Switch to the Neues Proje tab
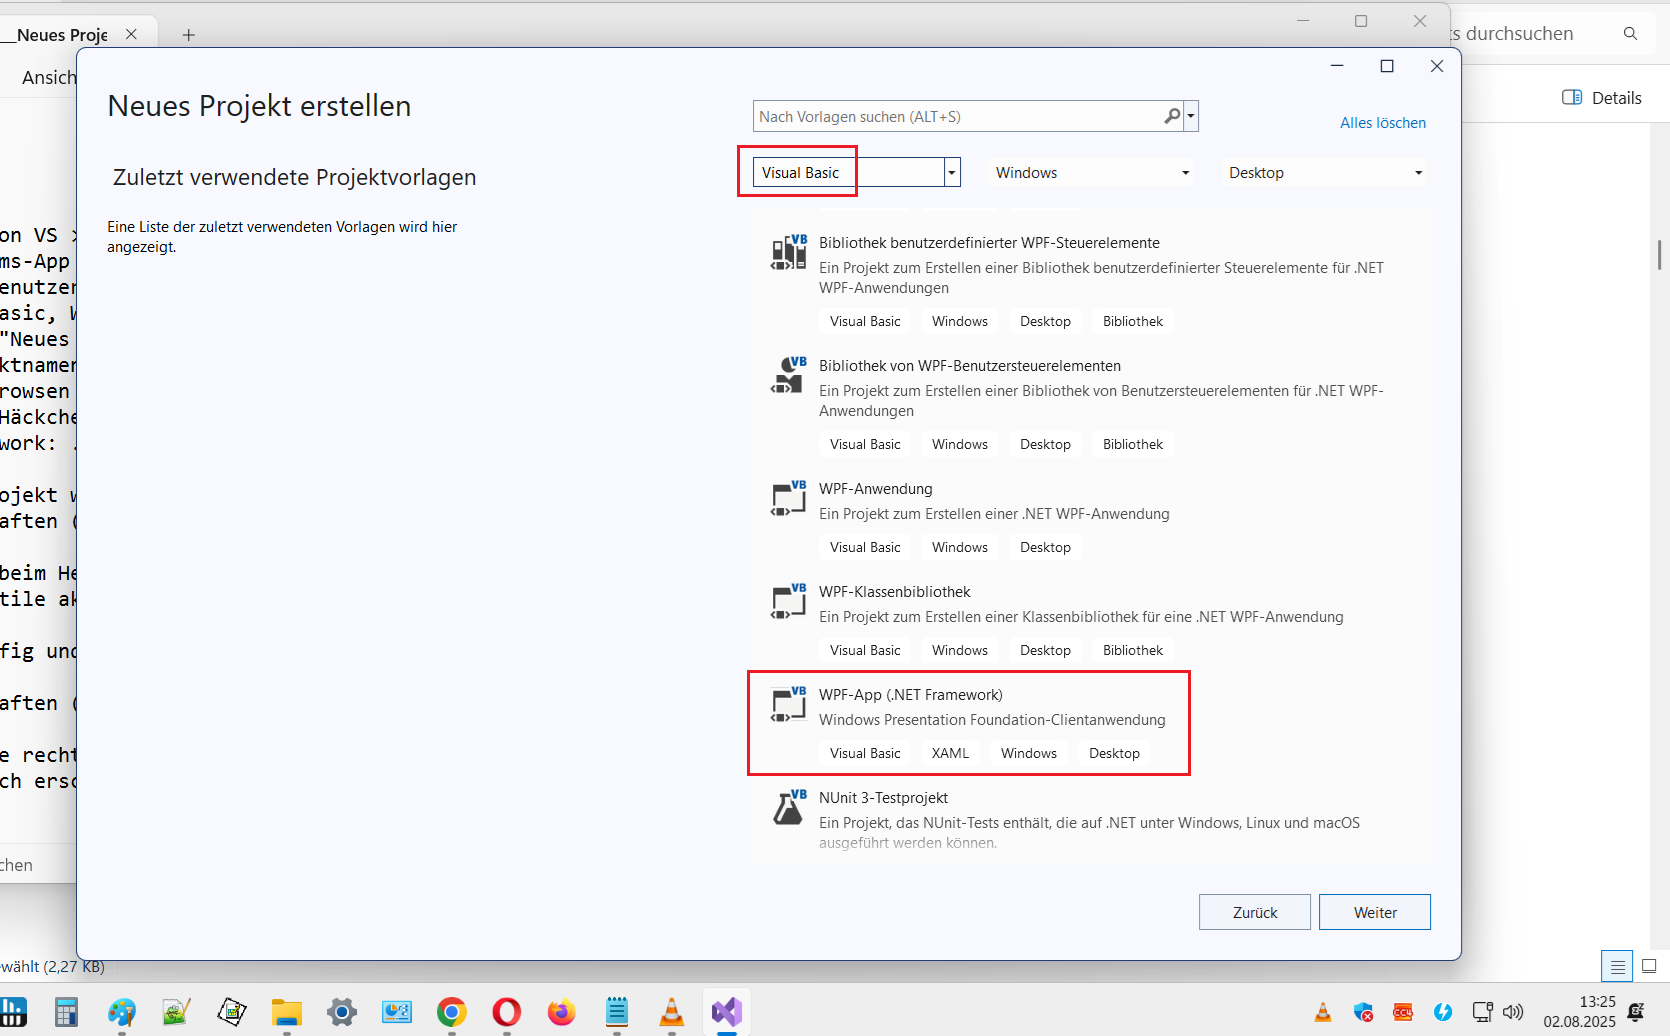 click(x=62, y=35)
